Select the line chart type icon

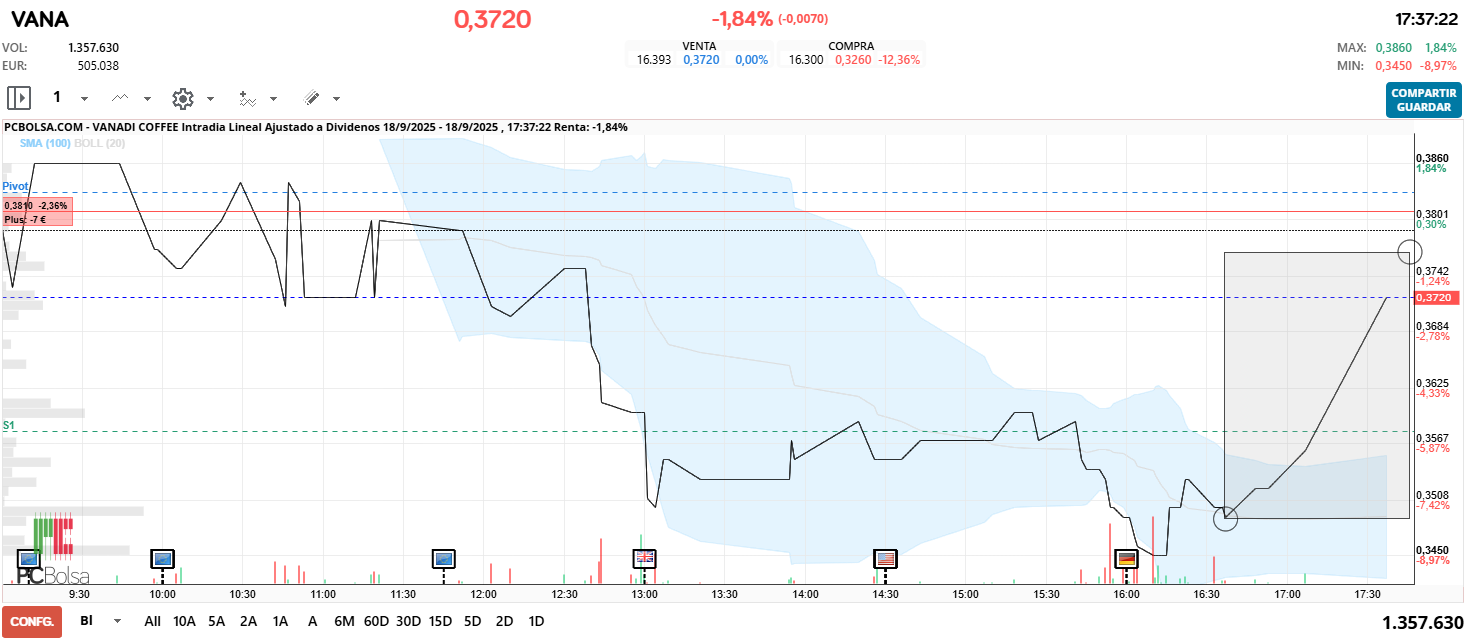pyautogui.click(x=121, y=98)
